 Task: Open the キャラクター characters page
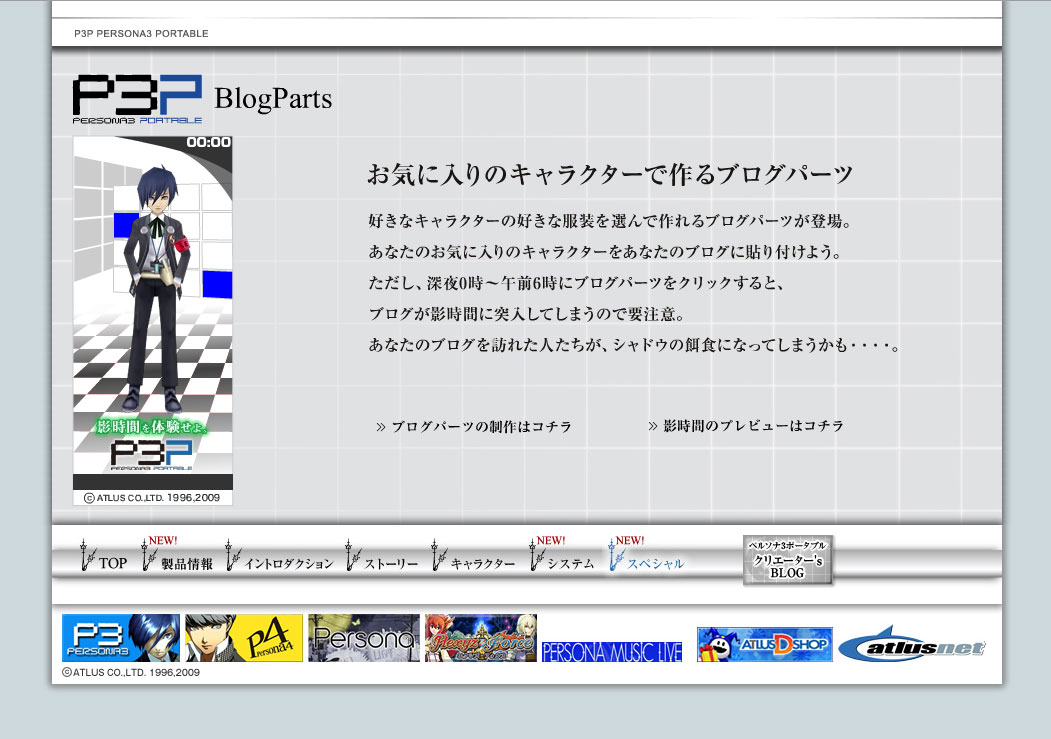(x=483, y=564)
